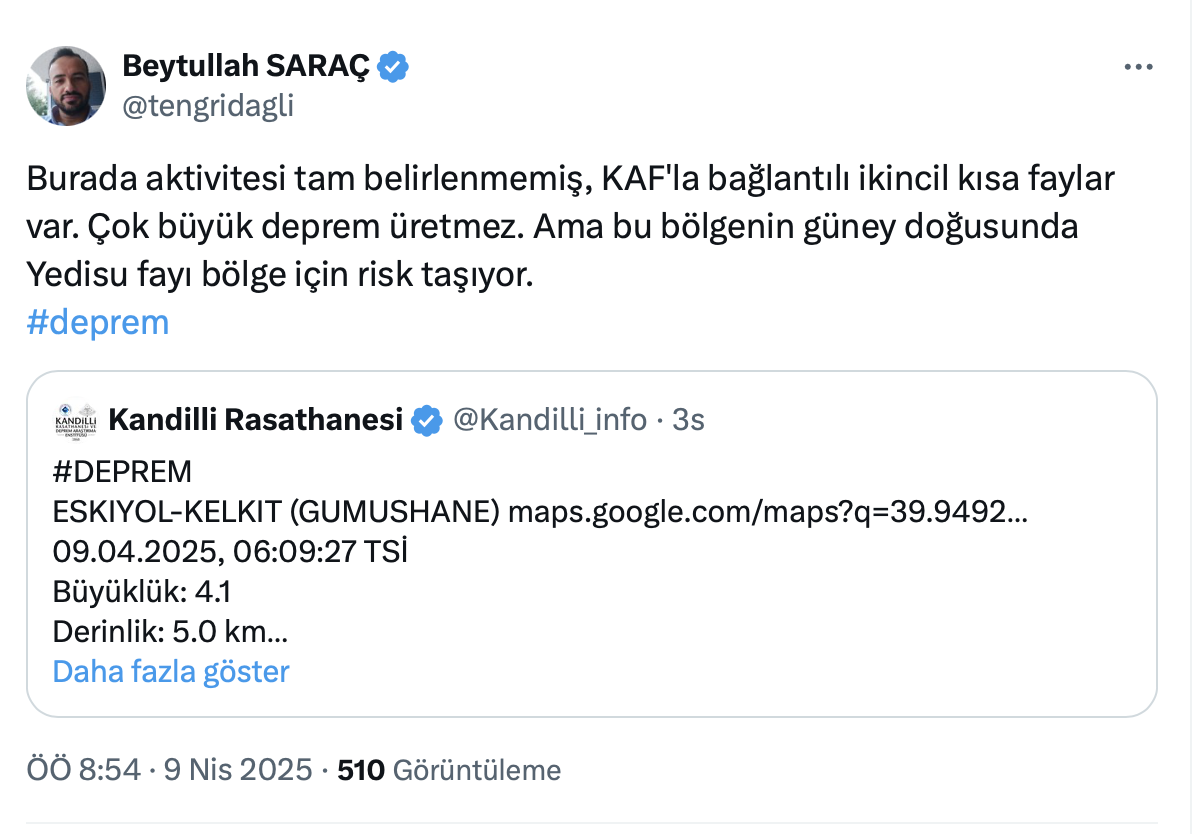The height and width of the screenshot is (834, 1194).
Task: Click the #DEPREM tag in quoted tweet
Action: 121,472
